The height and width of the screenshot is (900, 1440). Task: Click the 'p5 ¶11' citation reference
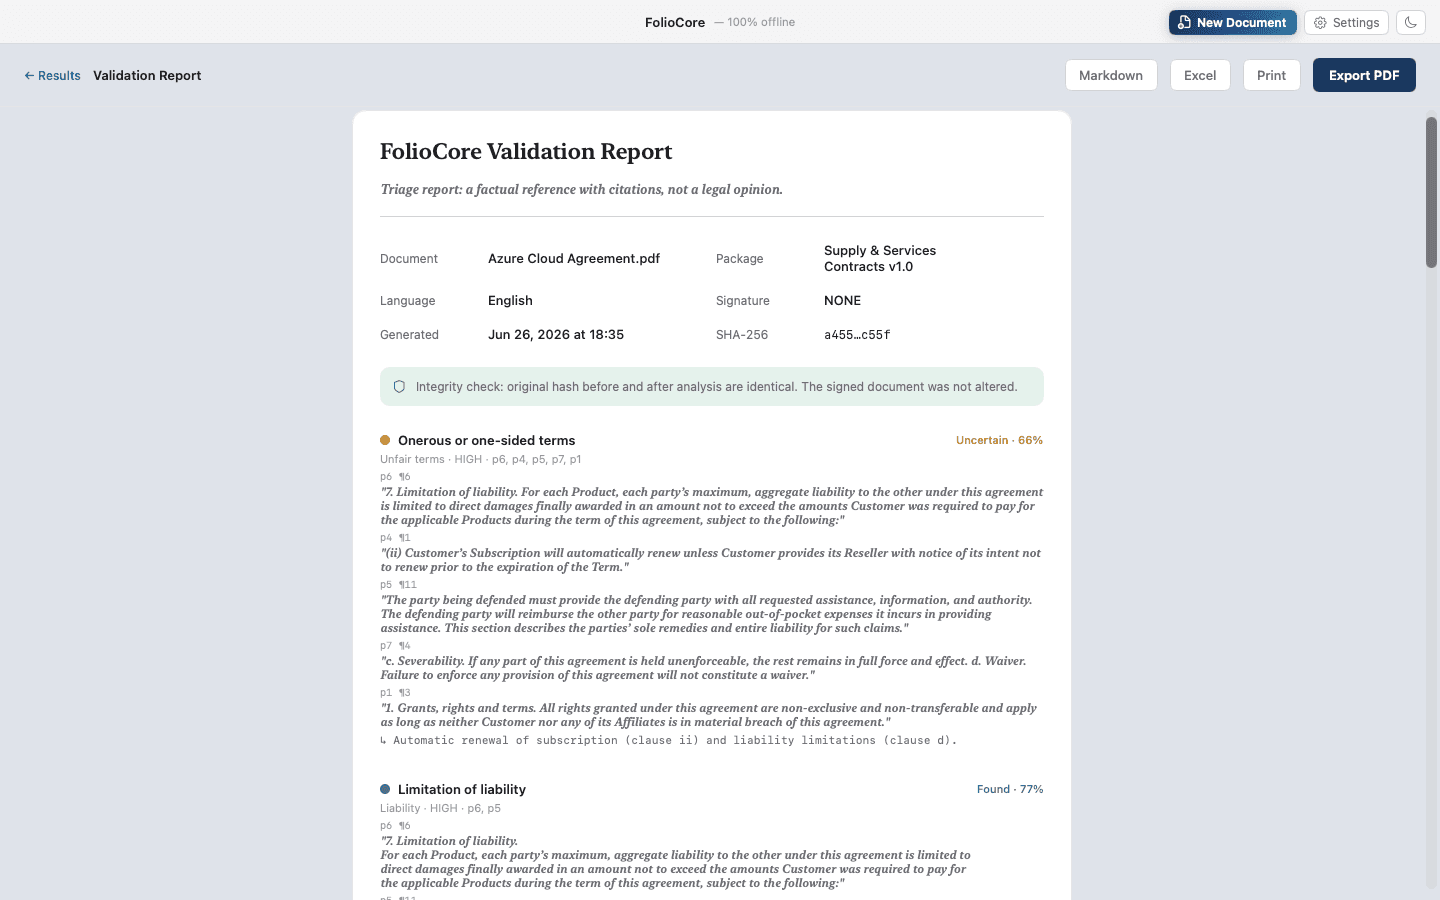tap(398, 585)
